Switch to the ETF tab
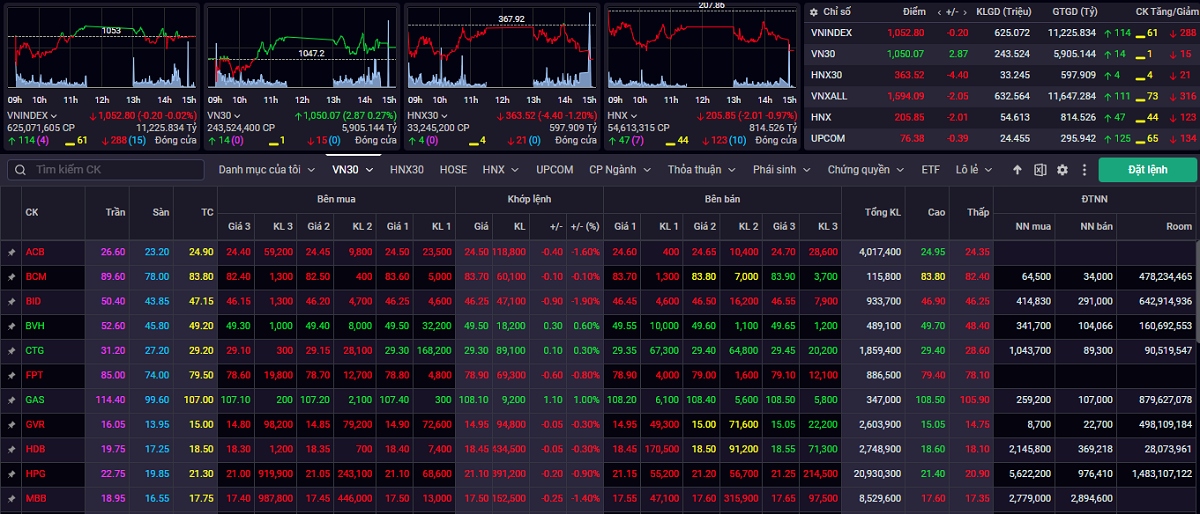The image size is (1200, 514). coord(930,170)
